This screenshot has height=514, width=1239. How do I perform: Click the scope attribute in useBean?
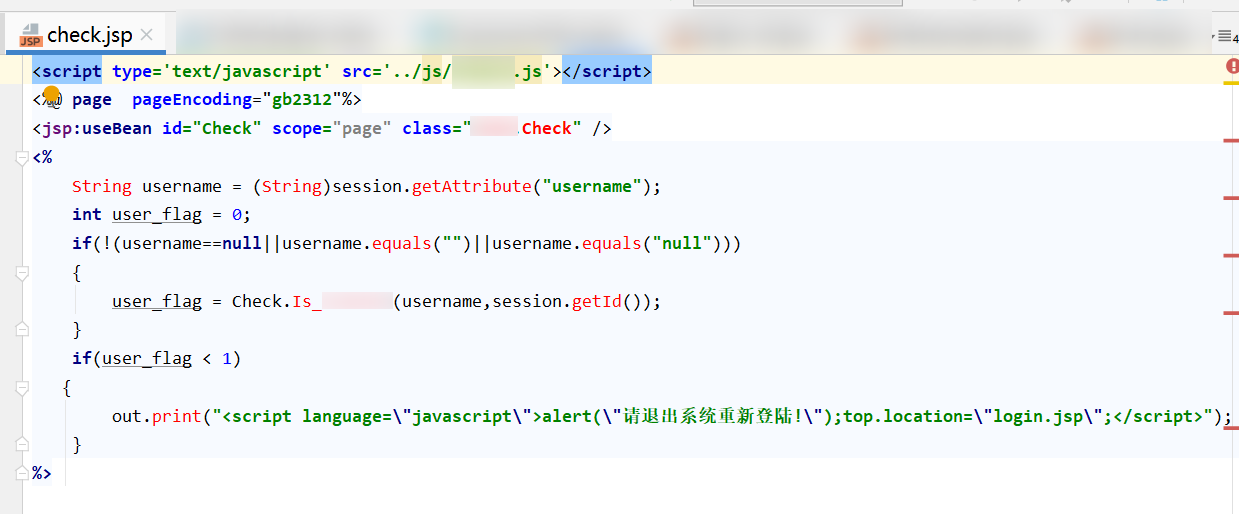(297, 128)
